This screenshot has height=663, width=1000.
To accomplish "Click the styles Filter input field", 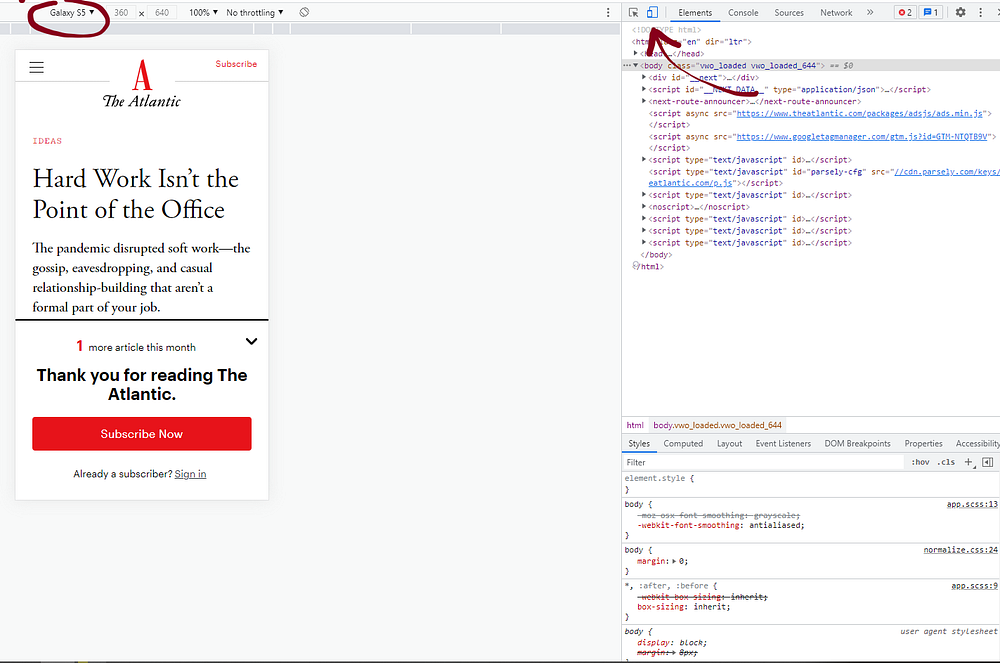I will tap(764, 462).
